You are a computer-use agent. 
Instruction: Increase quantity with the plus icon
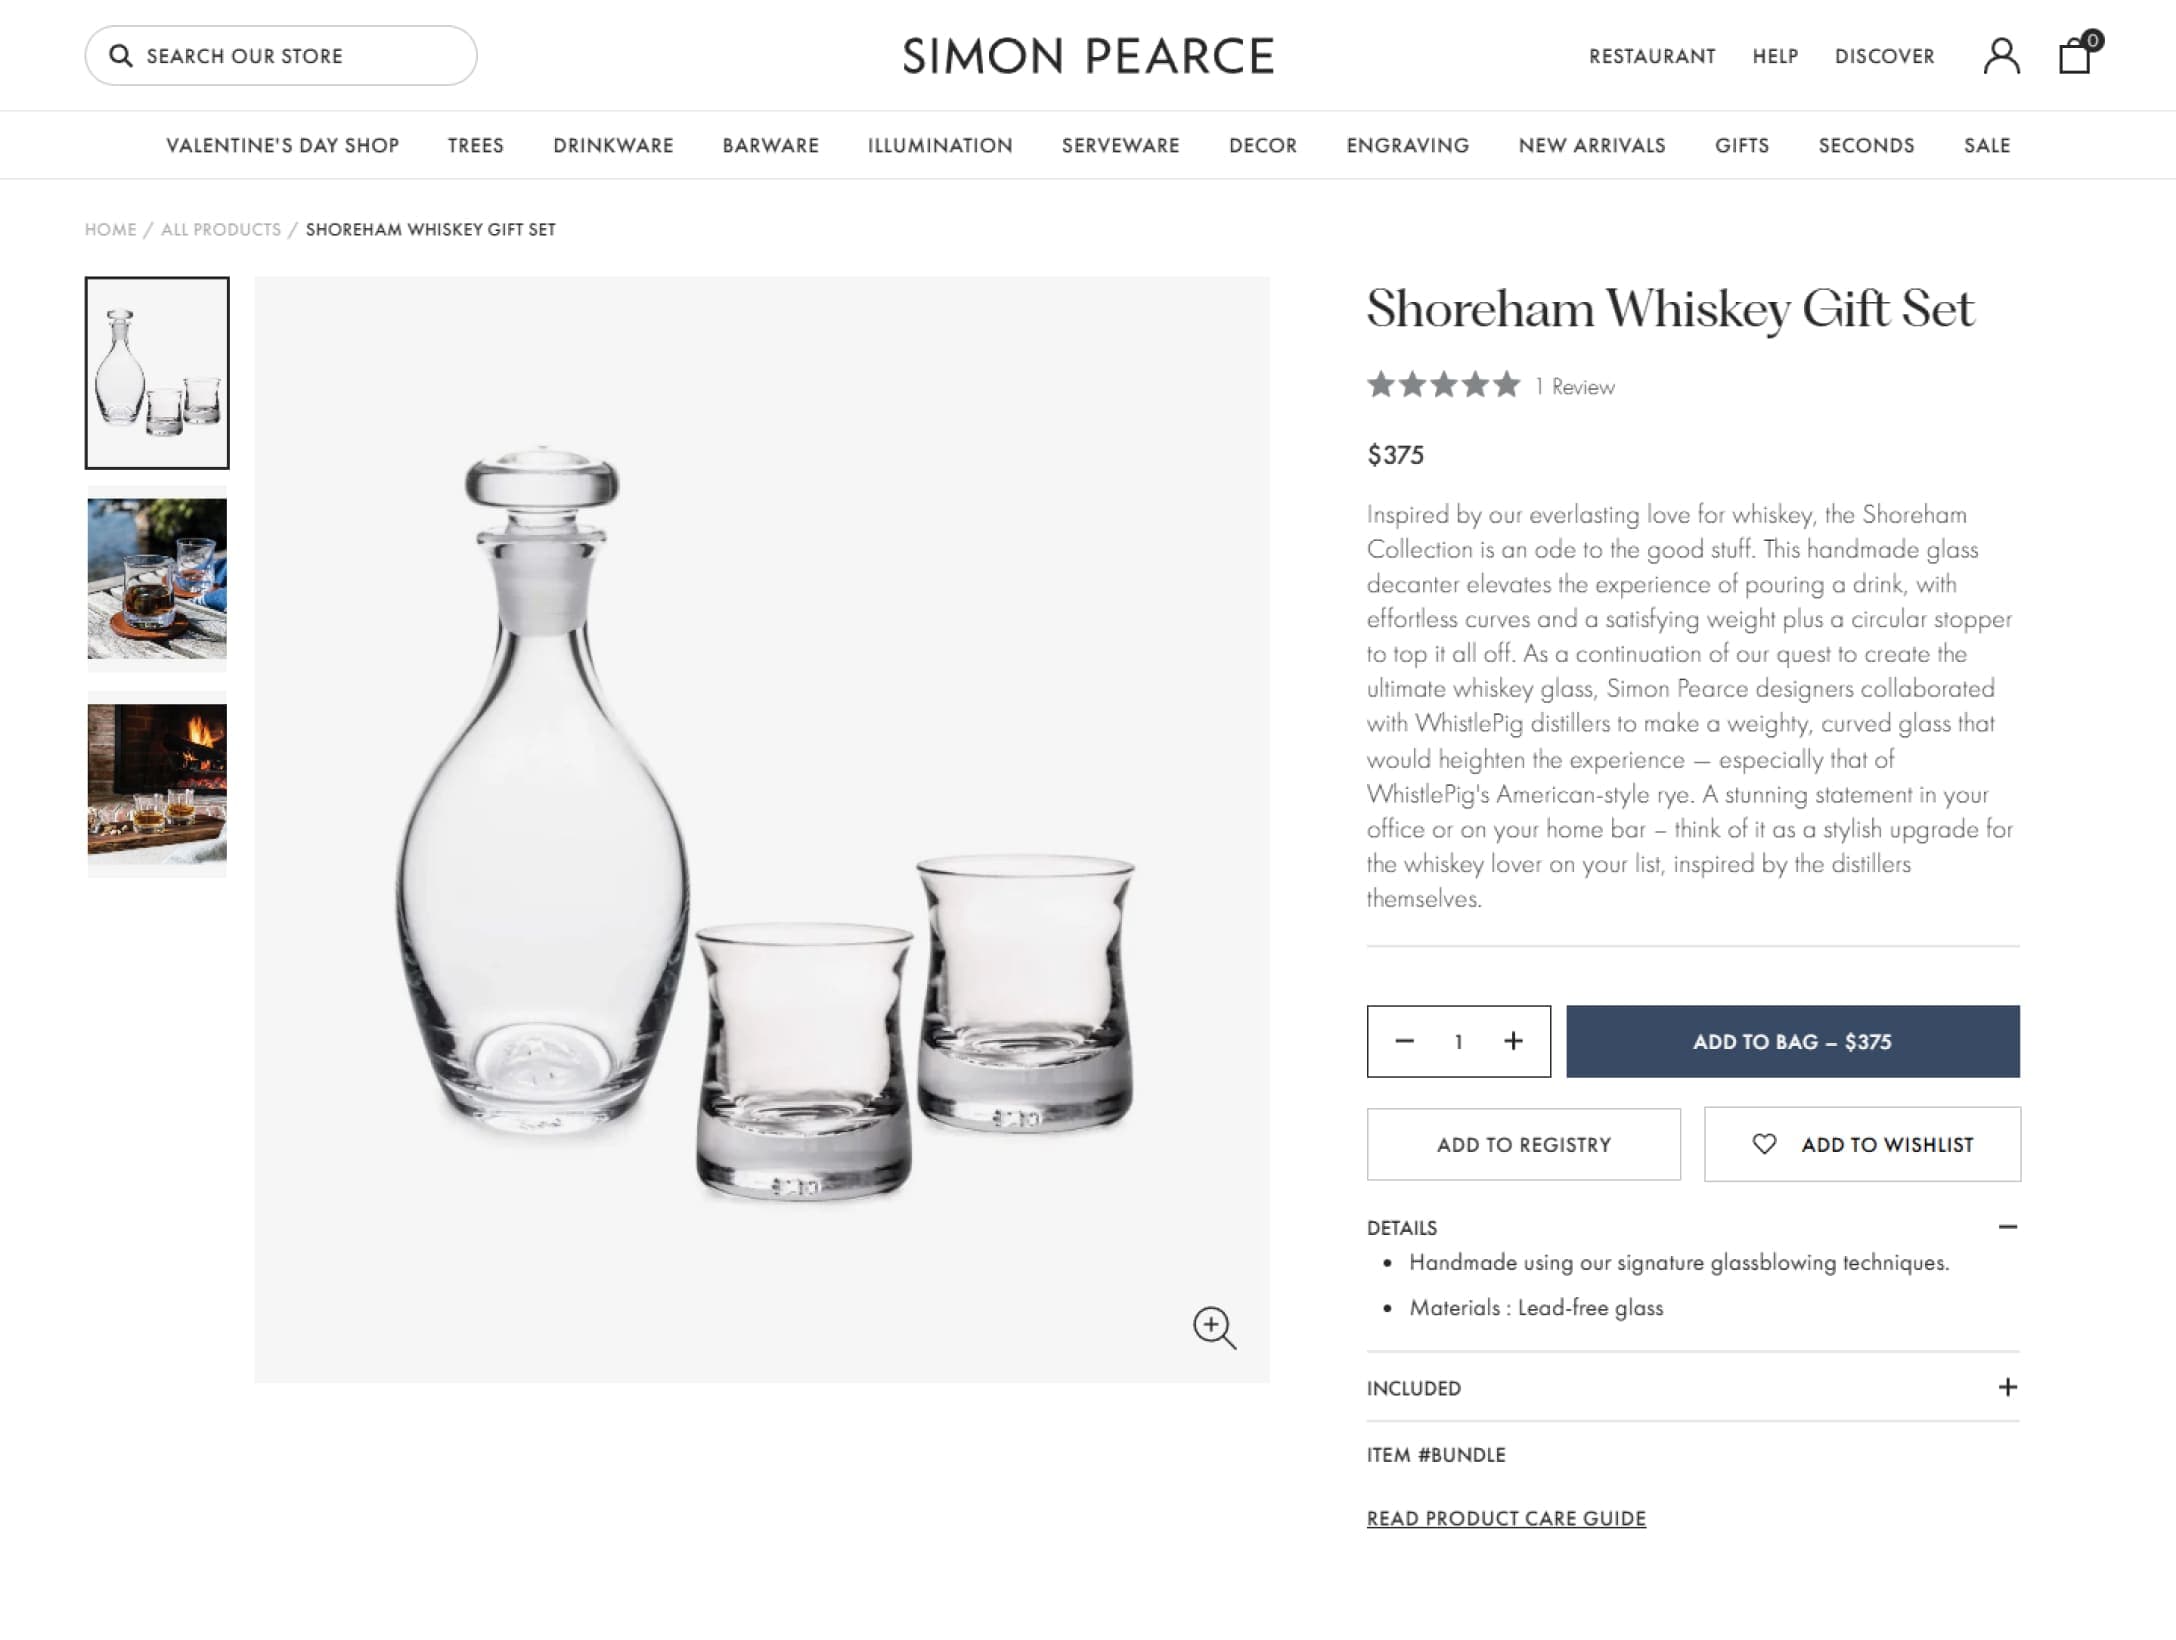click(x=1513, y=1041)
